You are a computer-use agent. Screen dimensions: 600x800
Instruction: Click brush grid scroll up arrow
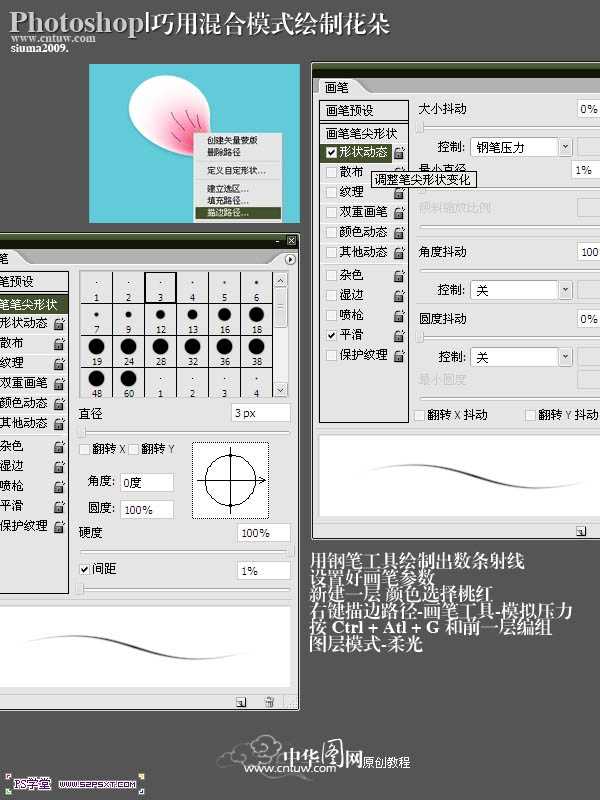point(281,280)
